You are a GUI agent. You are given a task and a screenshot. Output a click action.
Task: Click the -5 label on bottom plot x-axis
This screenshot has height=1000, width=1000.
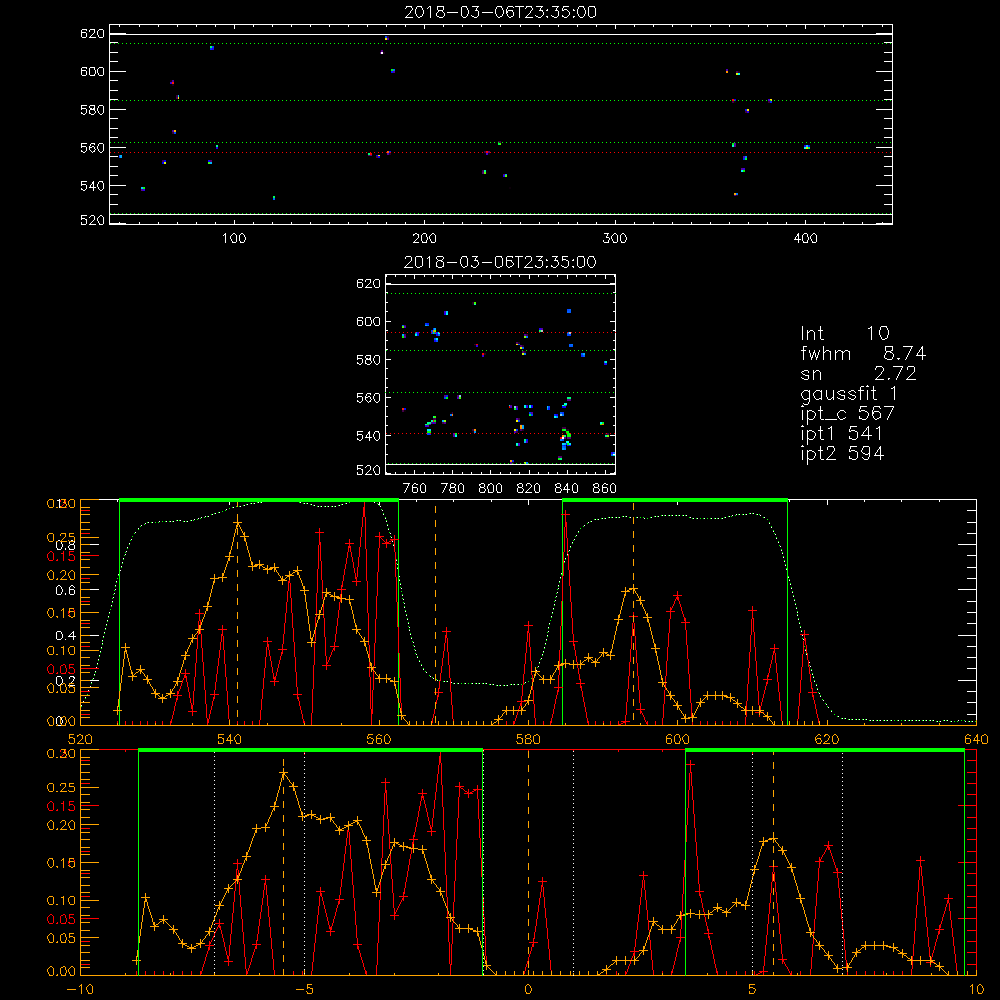[306, 990]
